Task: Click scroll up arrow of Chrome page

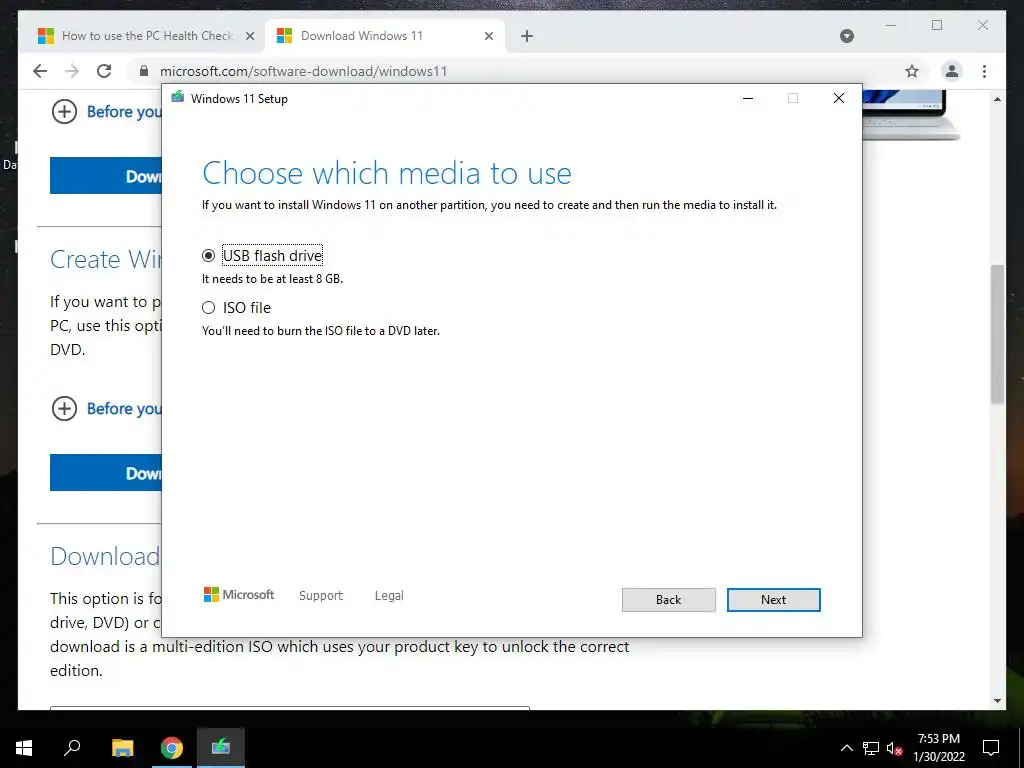Action: pos(997,99)
